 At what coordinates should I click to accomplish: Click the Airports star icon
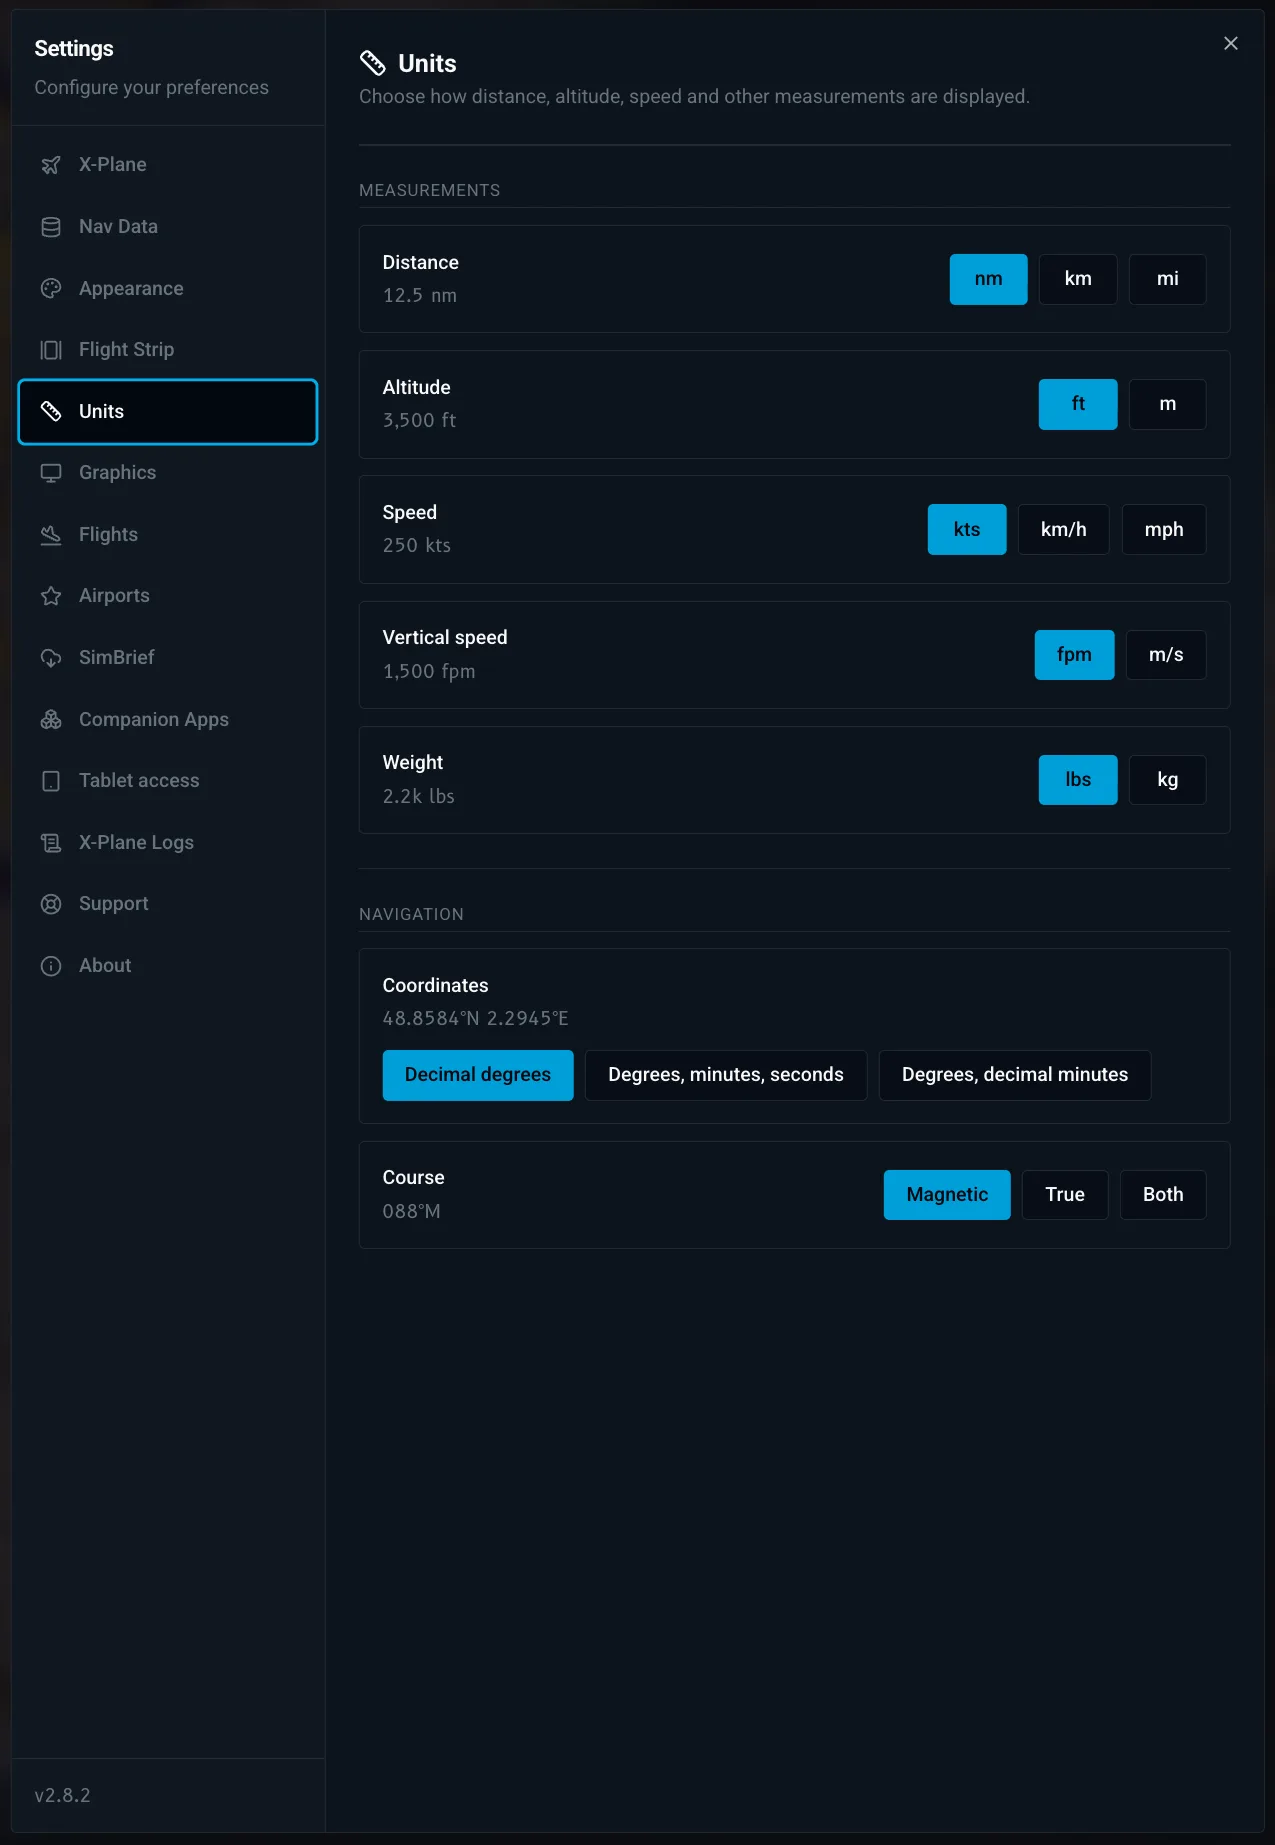(51, 596)
